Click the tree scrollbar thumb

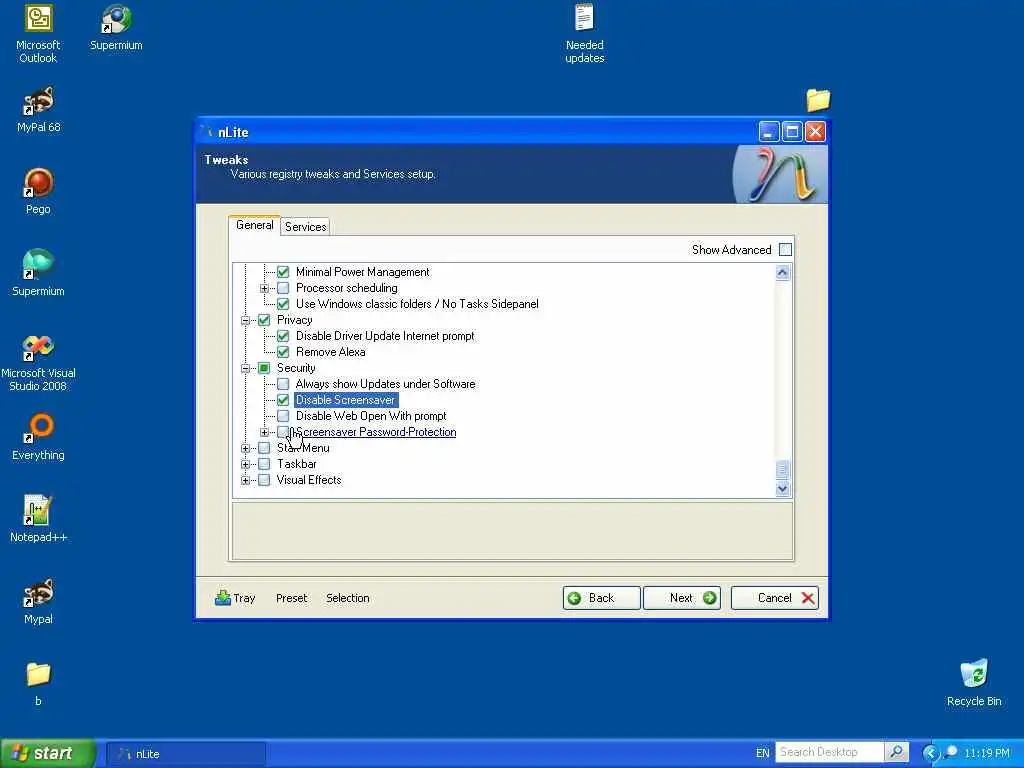(782, 469)
